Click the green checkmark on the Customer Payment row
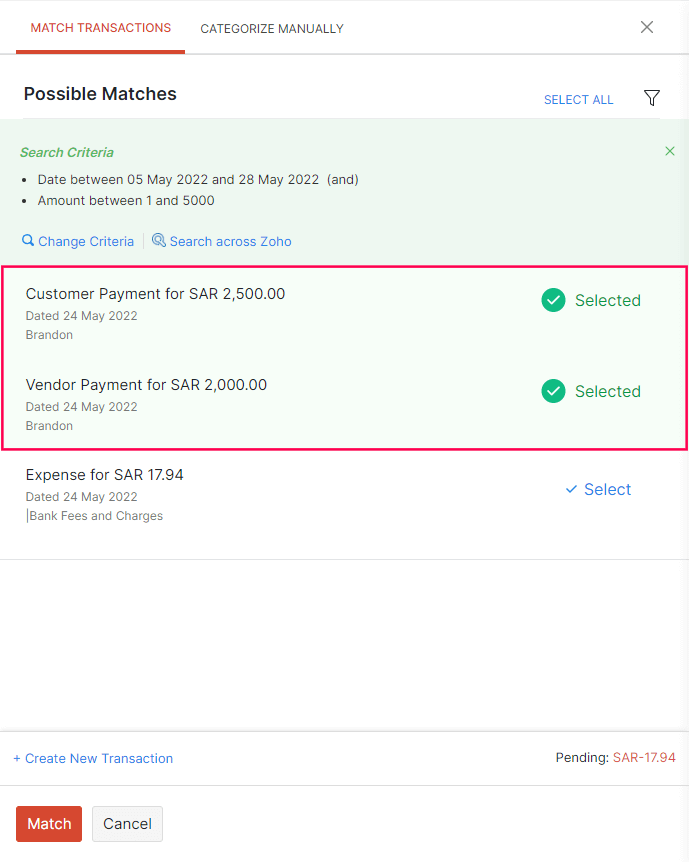 [553, 300]
